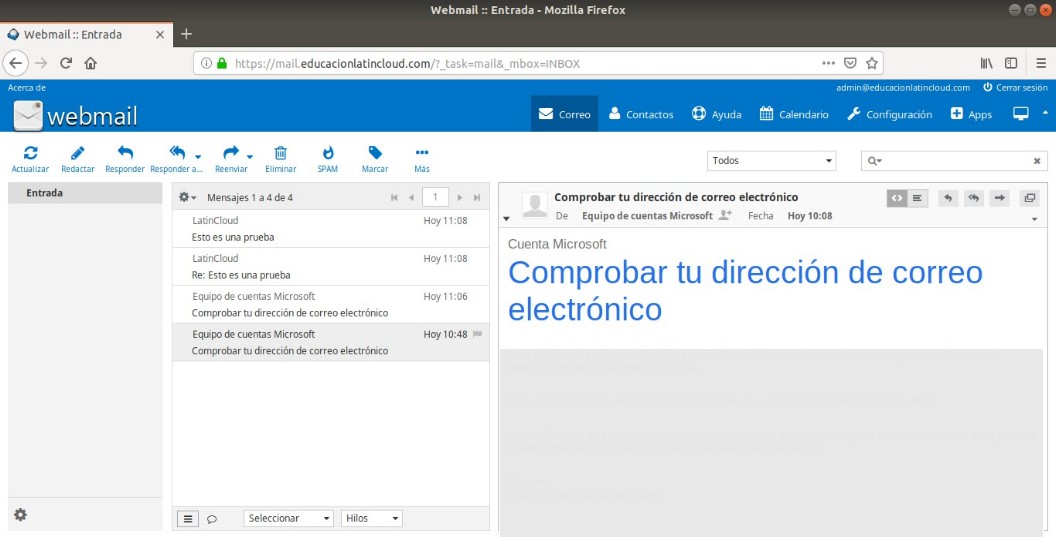Open a new Firefox tab
Image resolution: width=1056 pixels, height=545 pixels.
coord(187,34)
